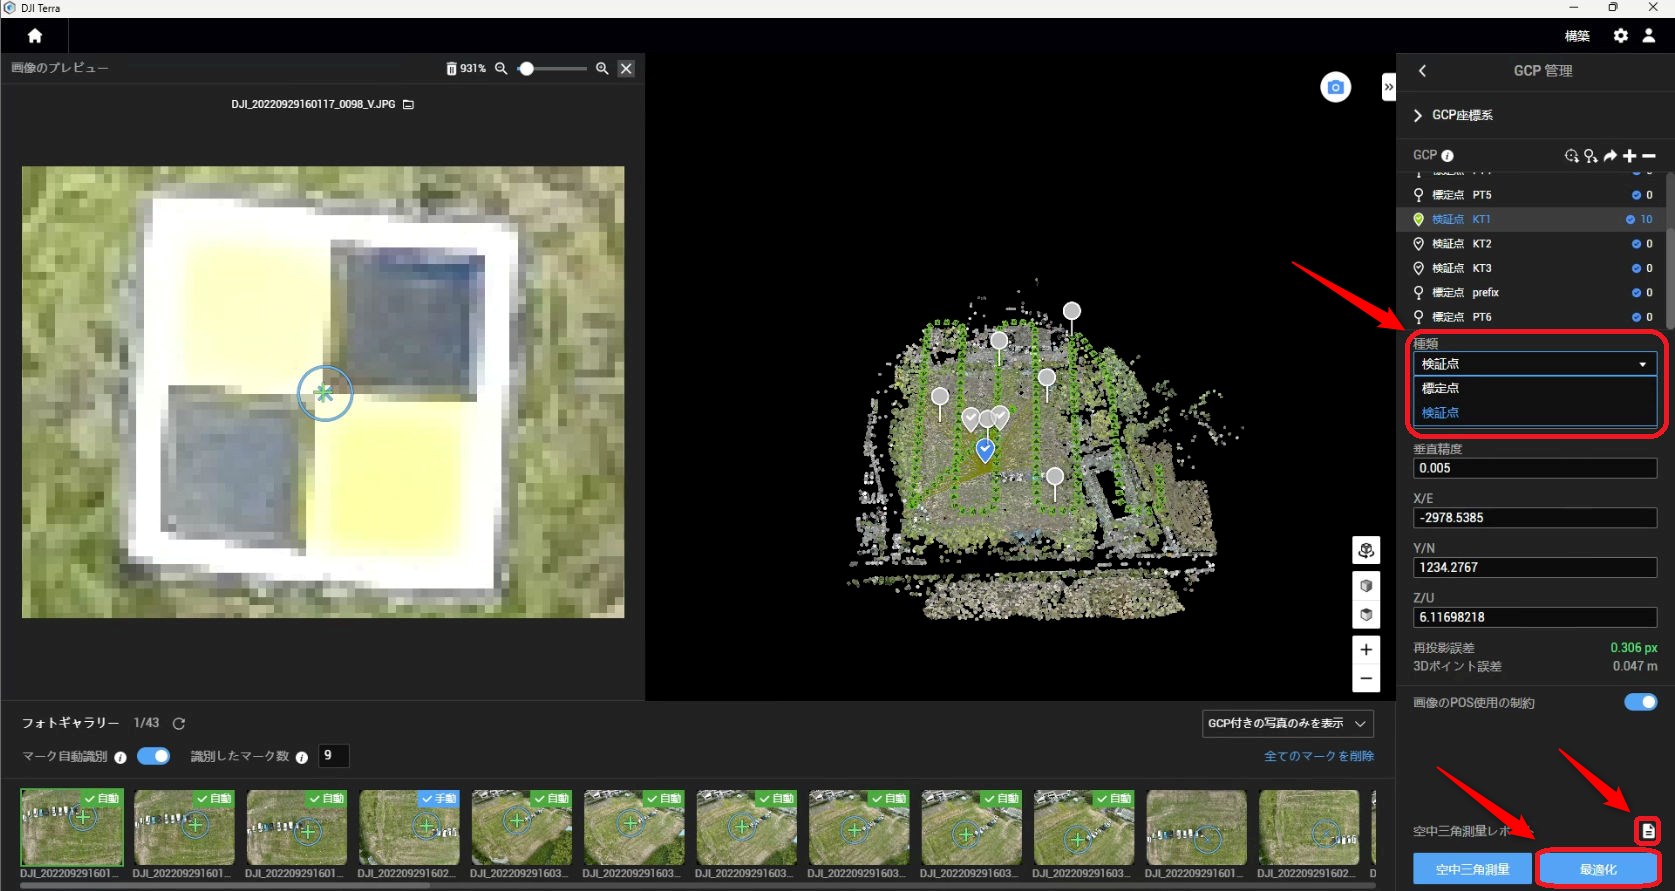
Task: Click the 最適化 button
Action: (x=1597, y=869)
